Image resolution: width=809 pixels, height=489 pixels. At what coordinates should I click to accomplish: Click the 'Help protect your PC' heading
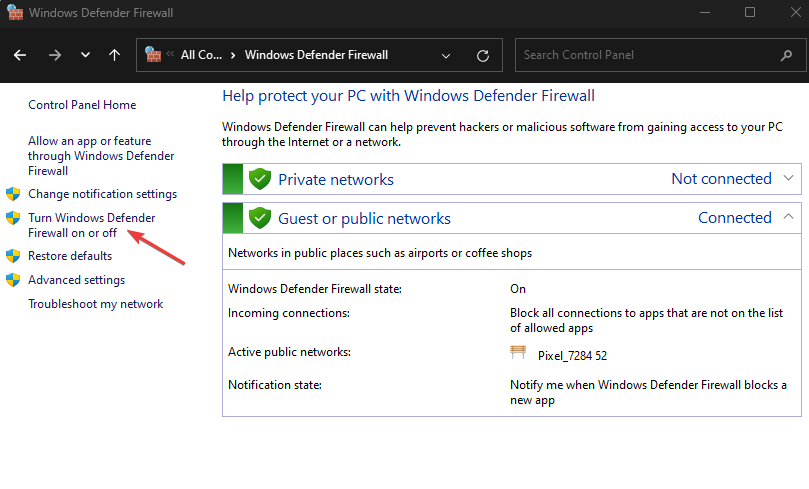click(408, 96)
